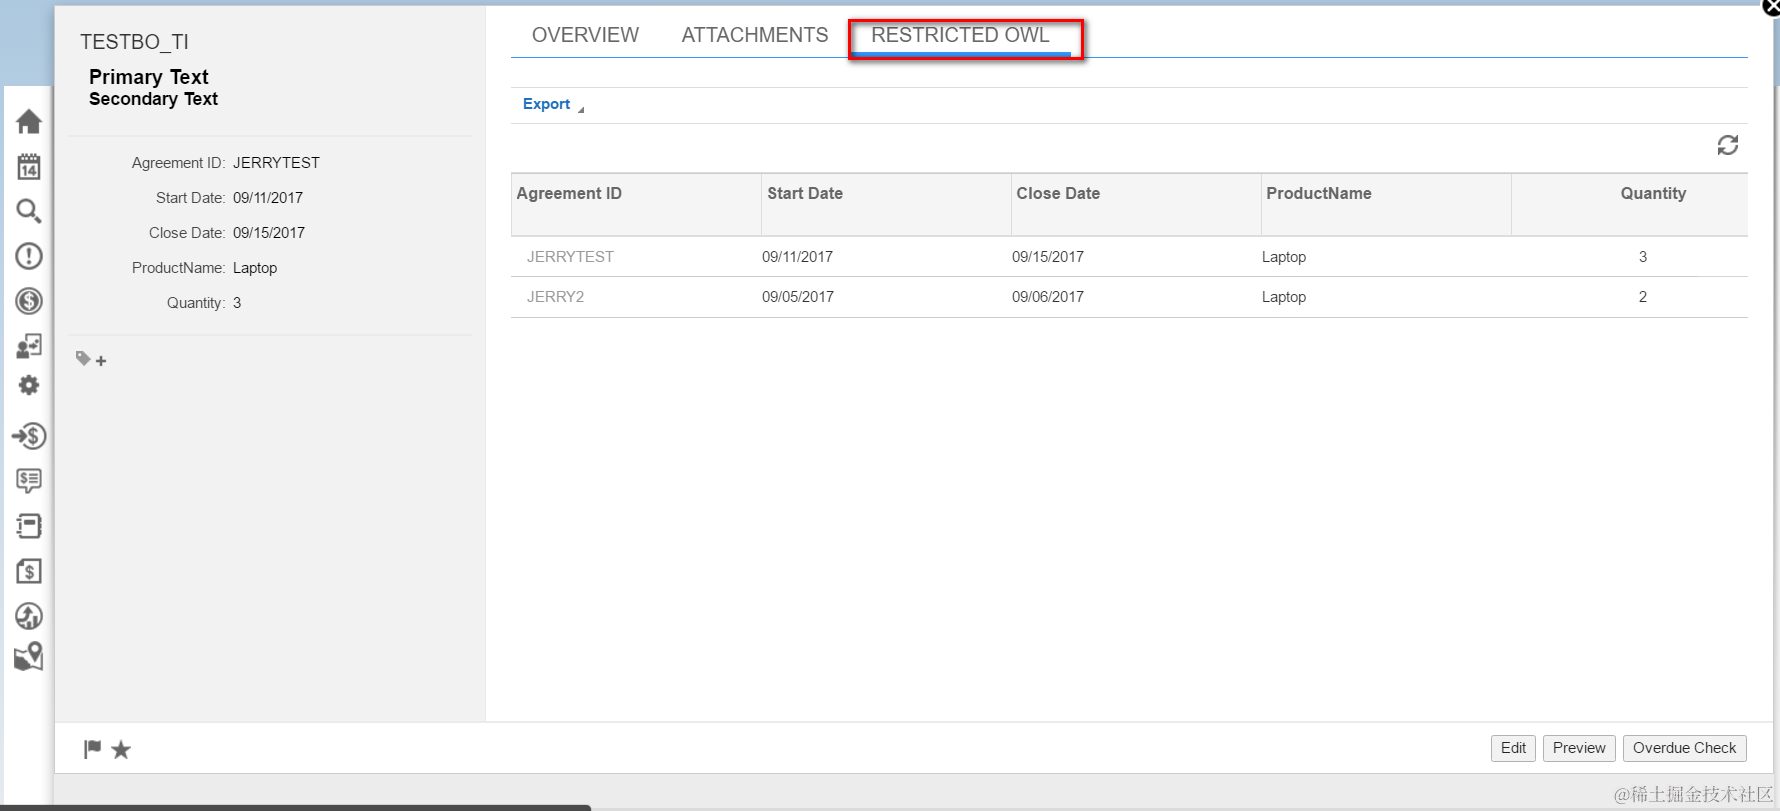Click the TESTBO_TI title text

134,42
